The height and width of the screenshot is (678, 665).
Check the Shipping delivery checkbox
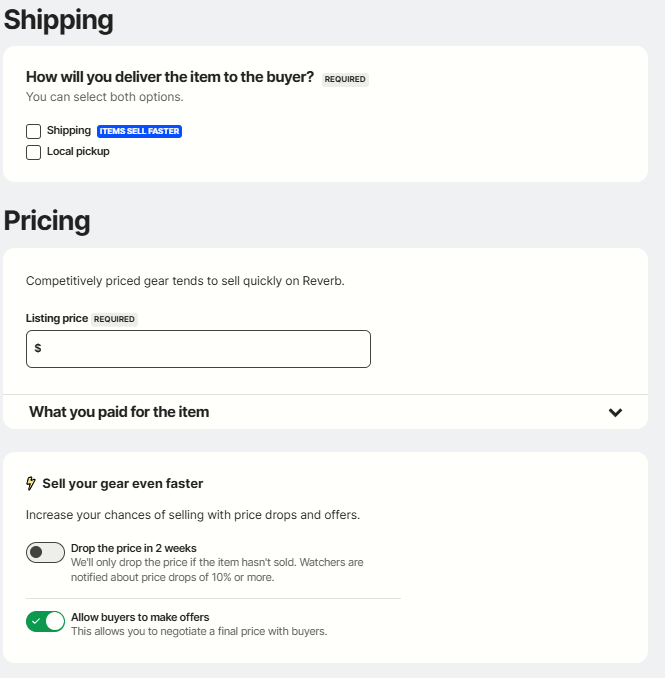coord(33,131)
